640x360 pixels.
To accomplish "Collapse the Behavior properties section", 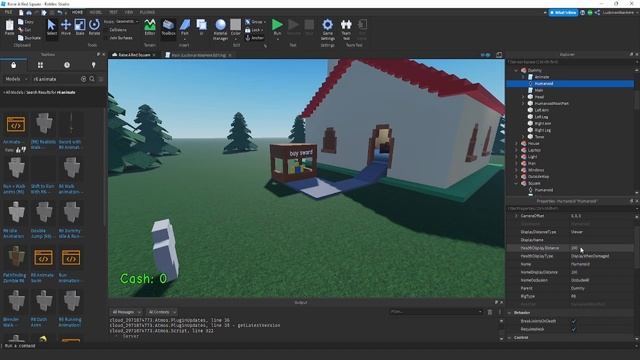I will coord(509,313).
